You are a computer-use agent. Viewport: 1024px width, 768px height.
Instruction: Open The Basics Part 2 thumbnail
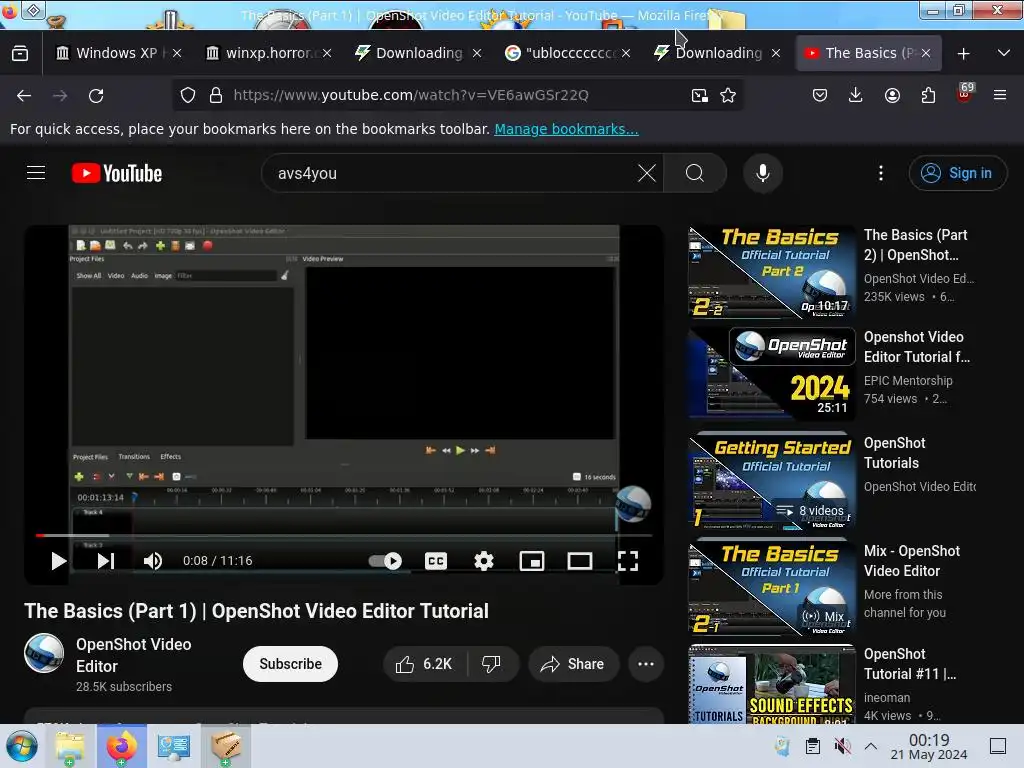772,272
